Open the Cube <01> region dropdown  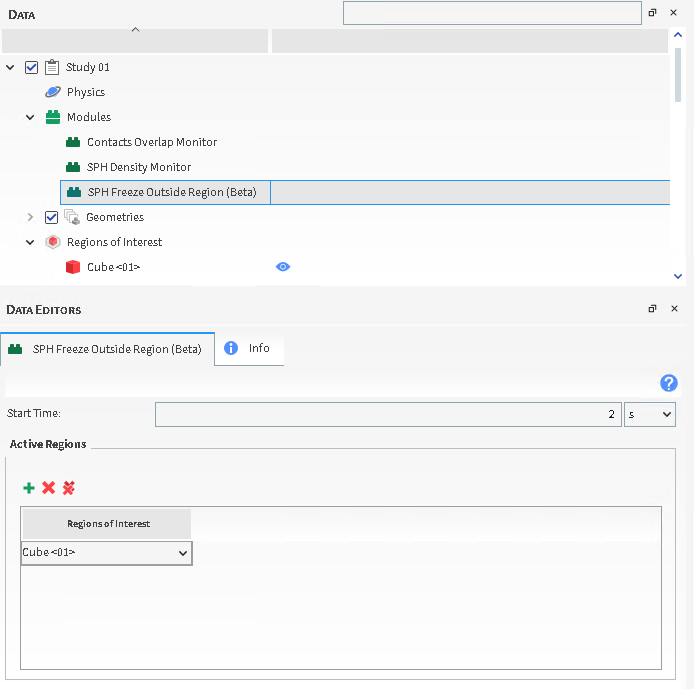(x=106, y=552)
